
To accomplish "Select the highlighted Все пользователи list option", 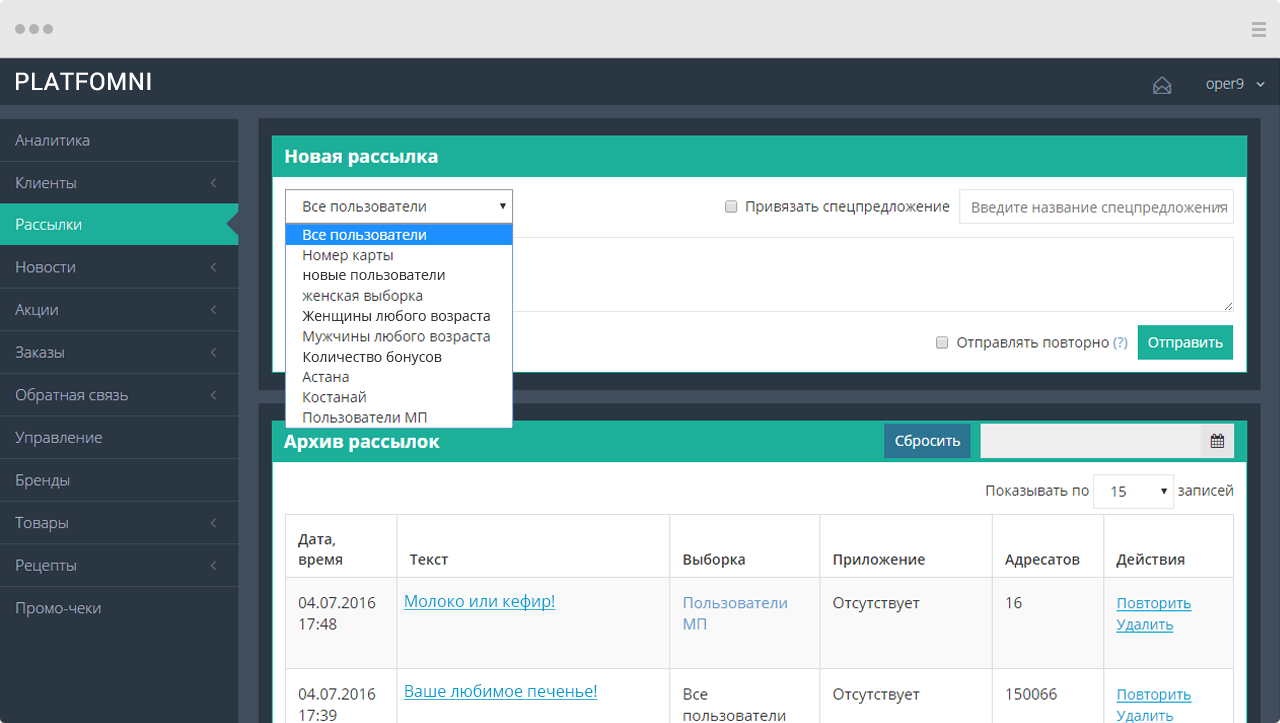I will tap(399, 235).
